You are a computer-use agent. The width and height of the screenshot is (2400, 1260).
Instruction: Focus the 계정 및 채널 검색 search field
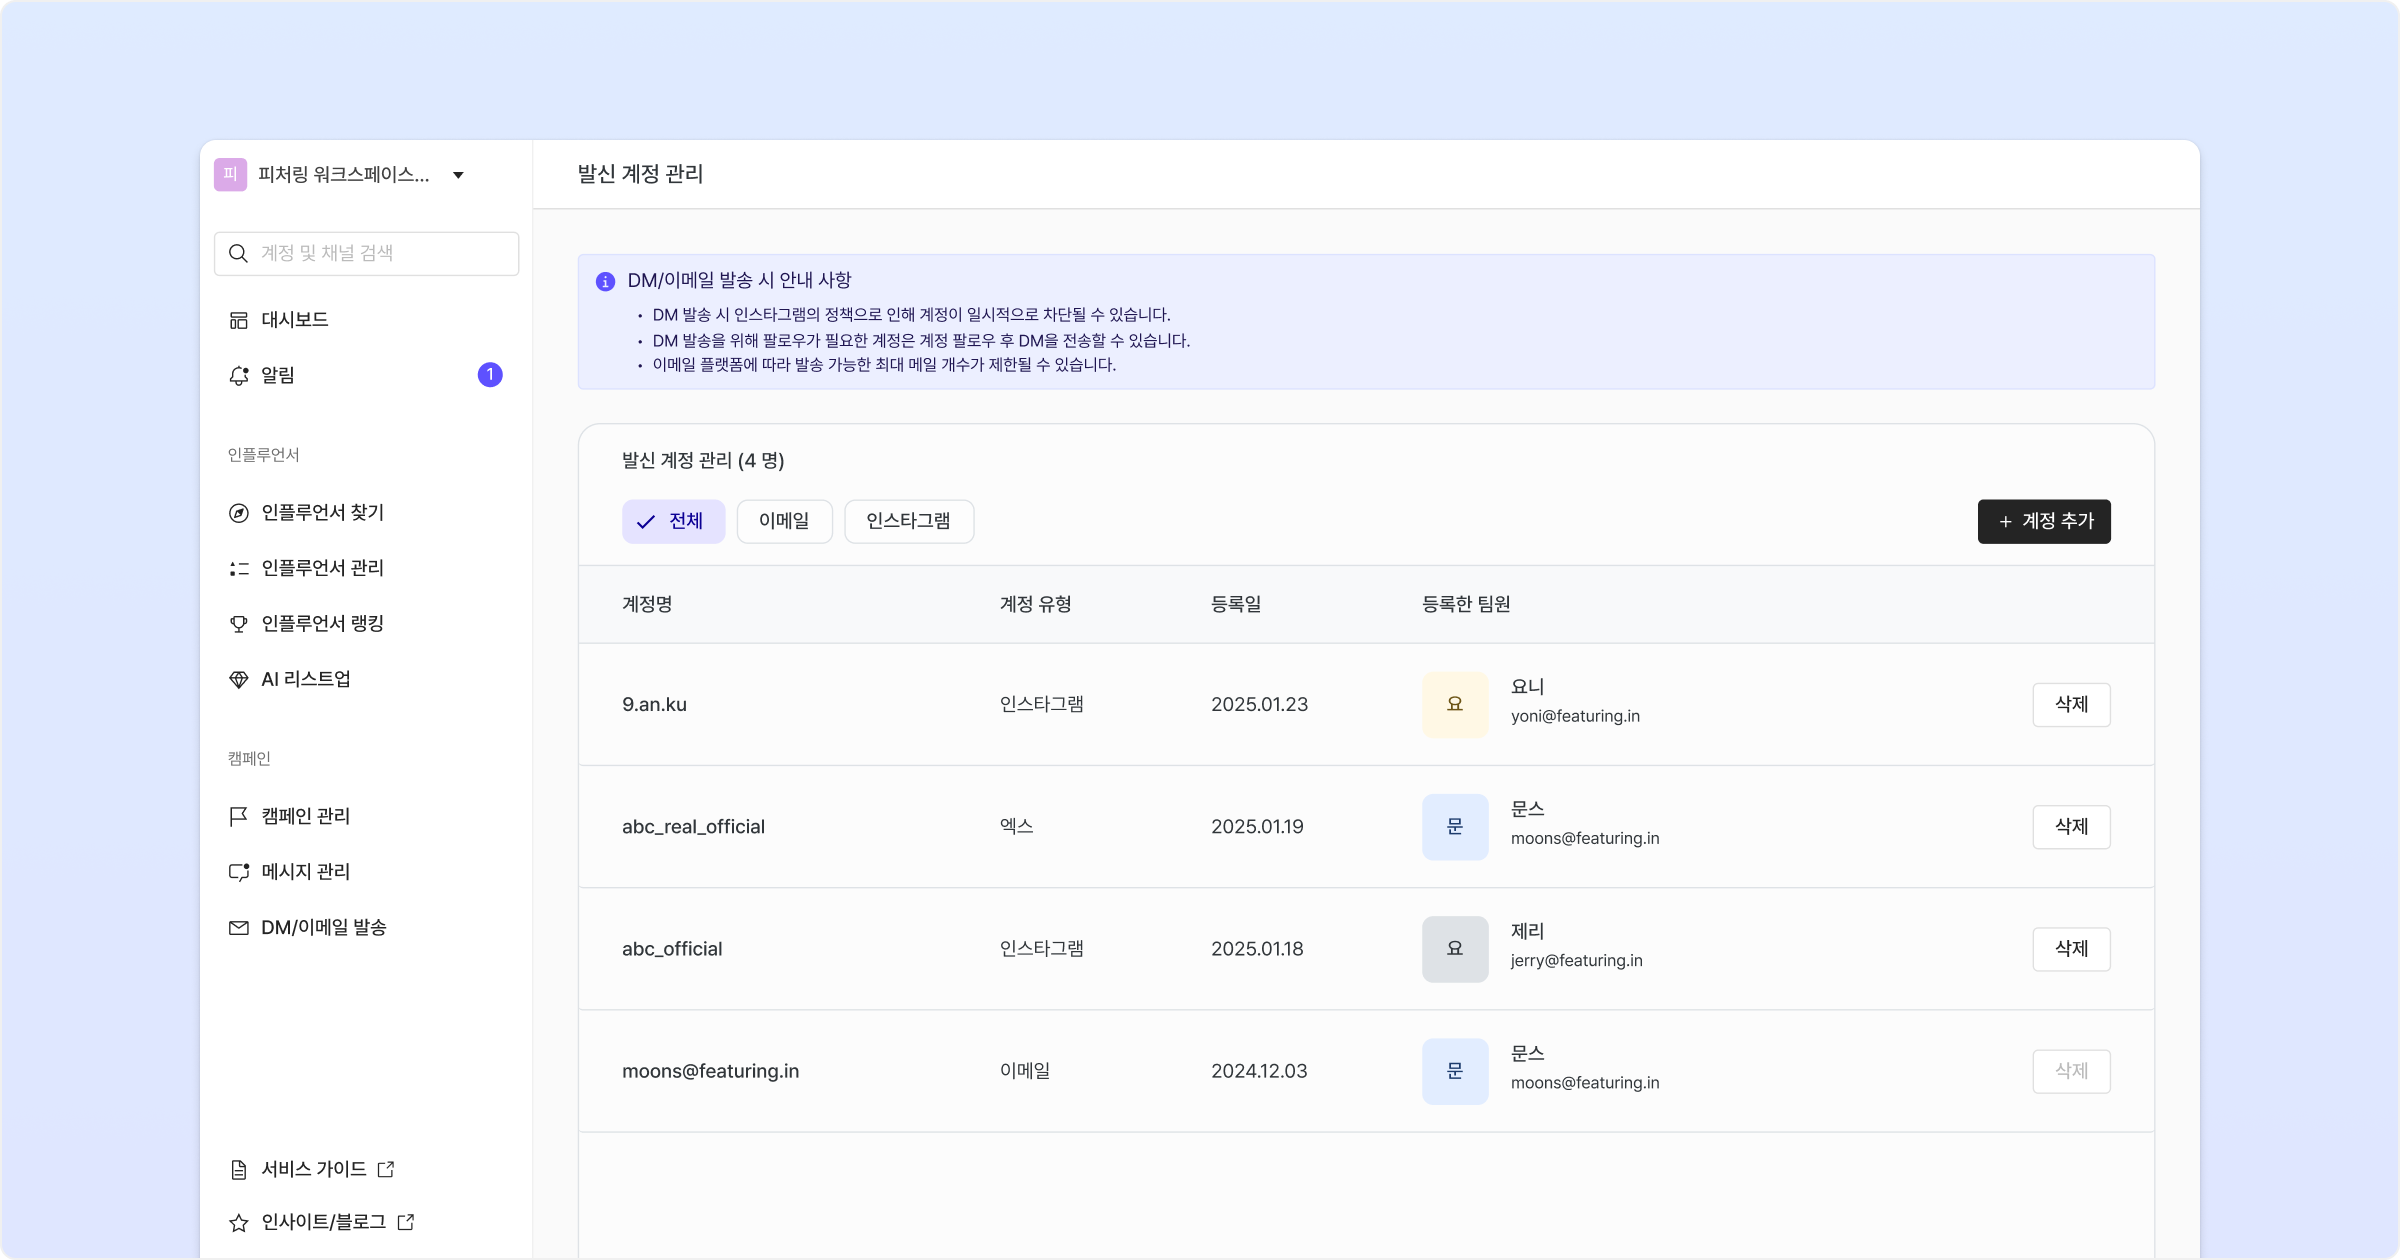[366, 254]
